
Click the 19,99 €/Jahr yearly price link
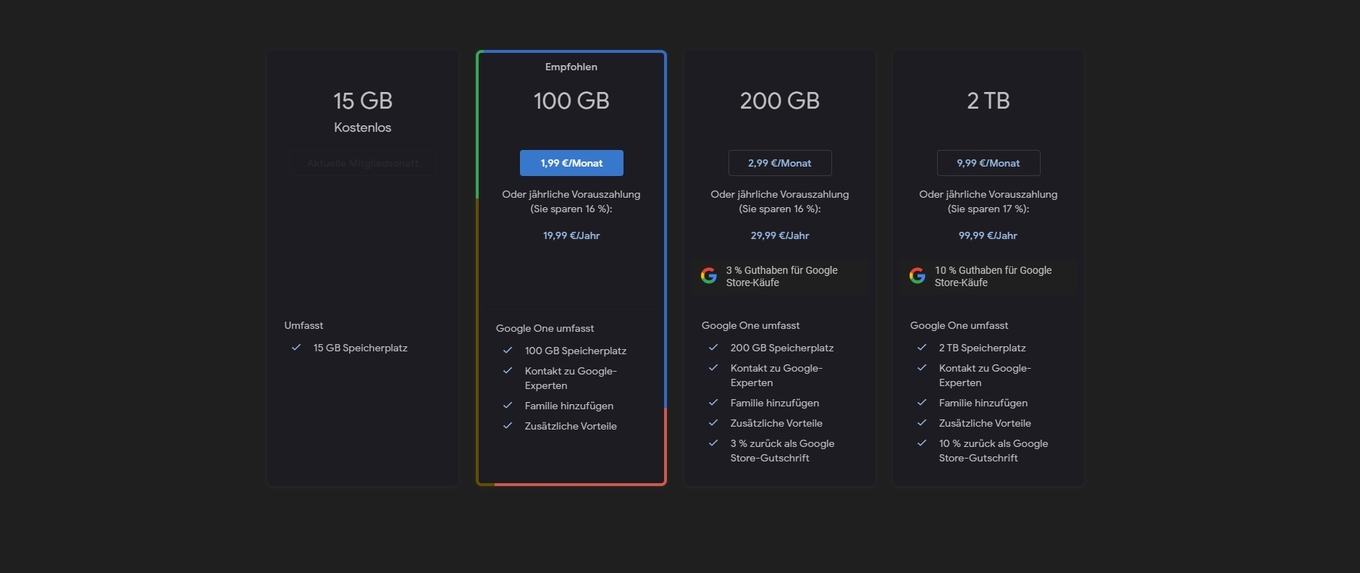(x=571, y=236)
